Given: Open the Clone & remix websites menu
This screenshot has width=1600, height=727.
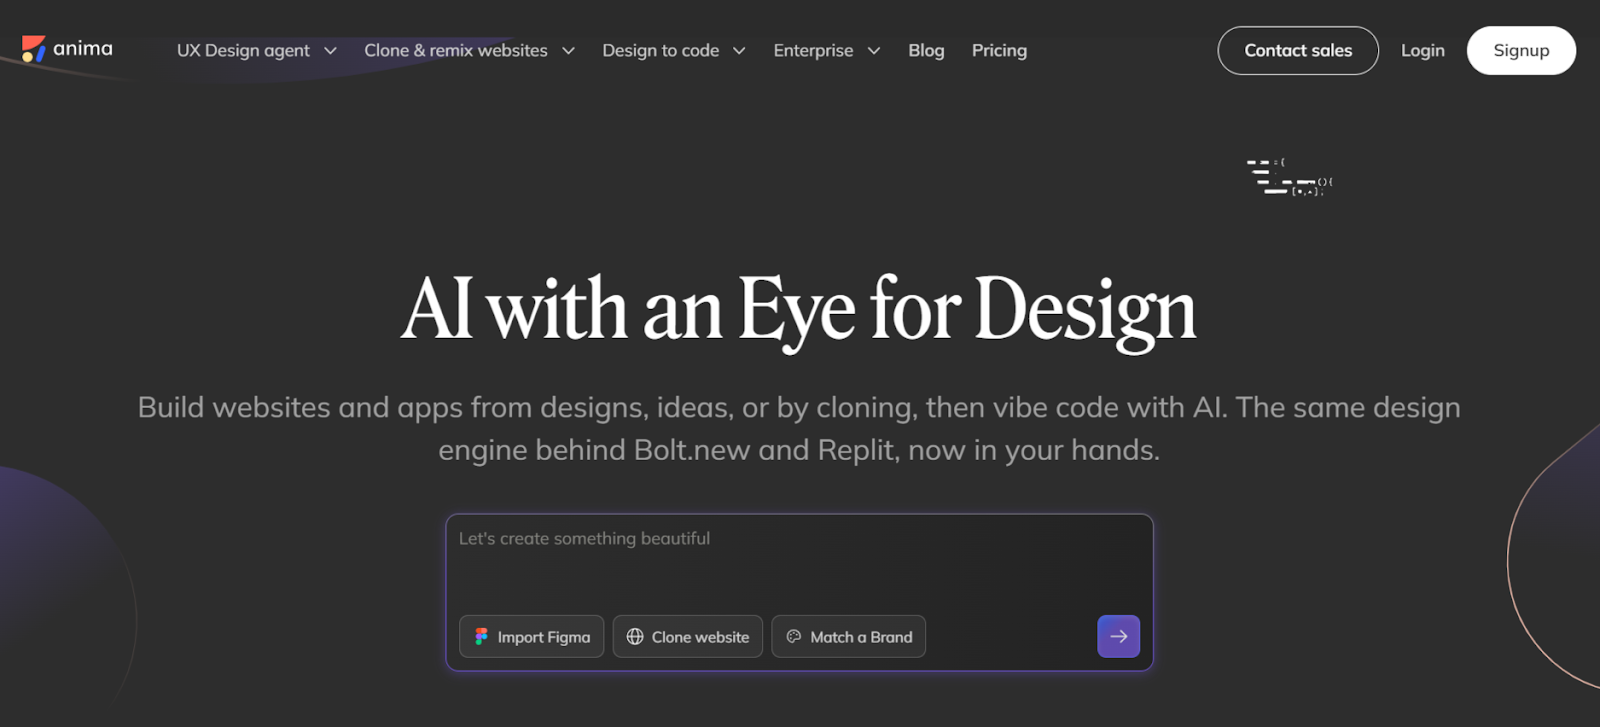Looking at the screenshot, I should [469, 50].
